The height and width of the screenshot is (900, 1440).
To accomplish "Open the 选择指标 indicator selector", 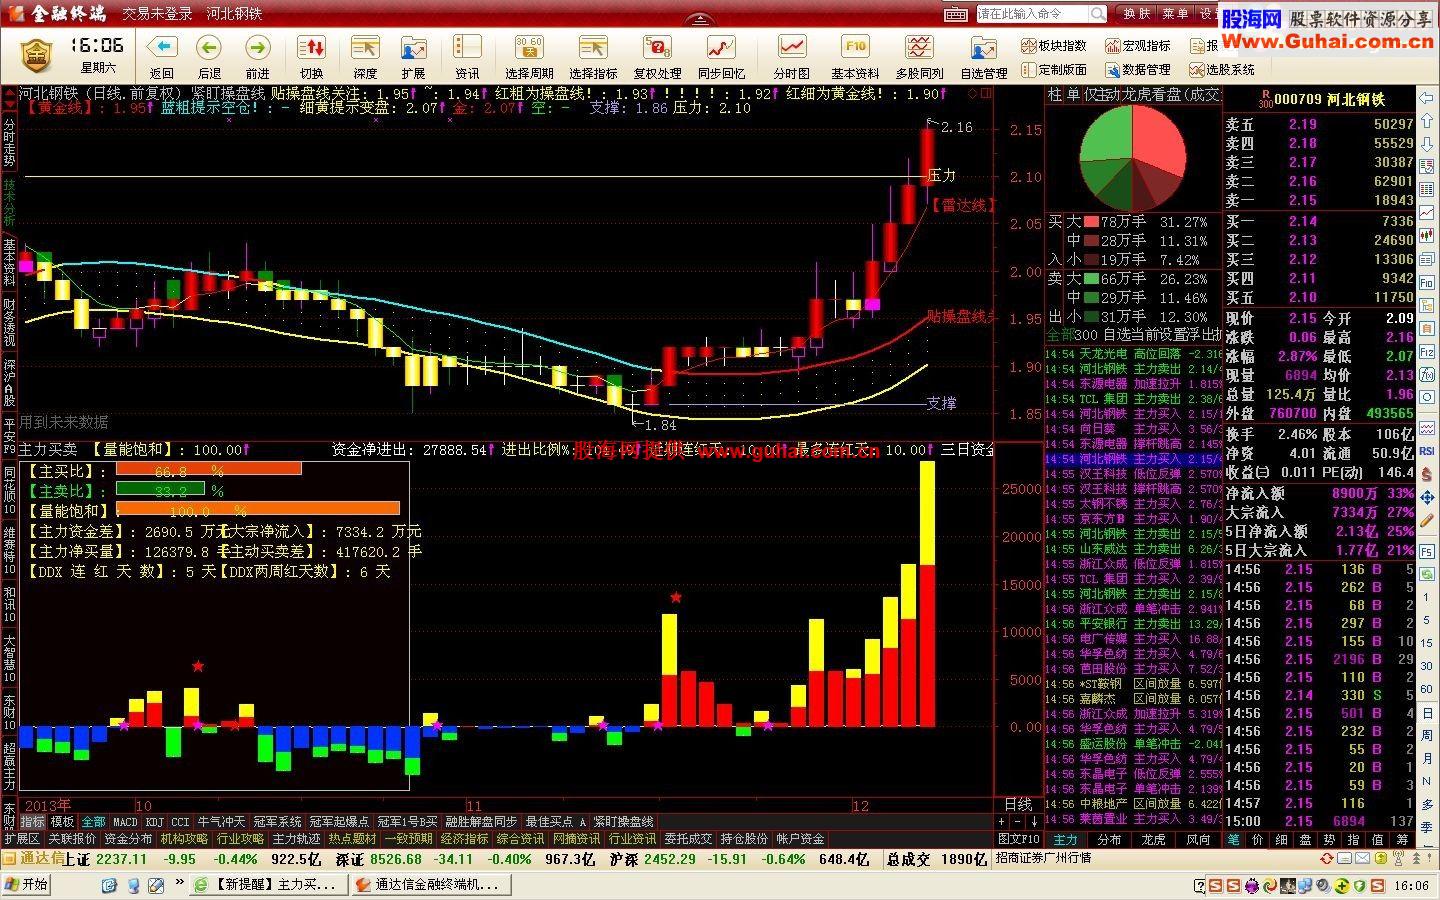I will click(x=593, y=50).
